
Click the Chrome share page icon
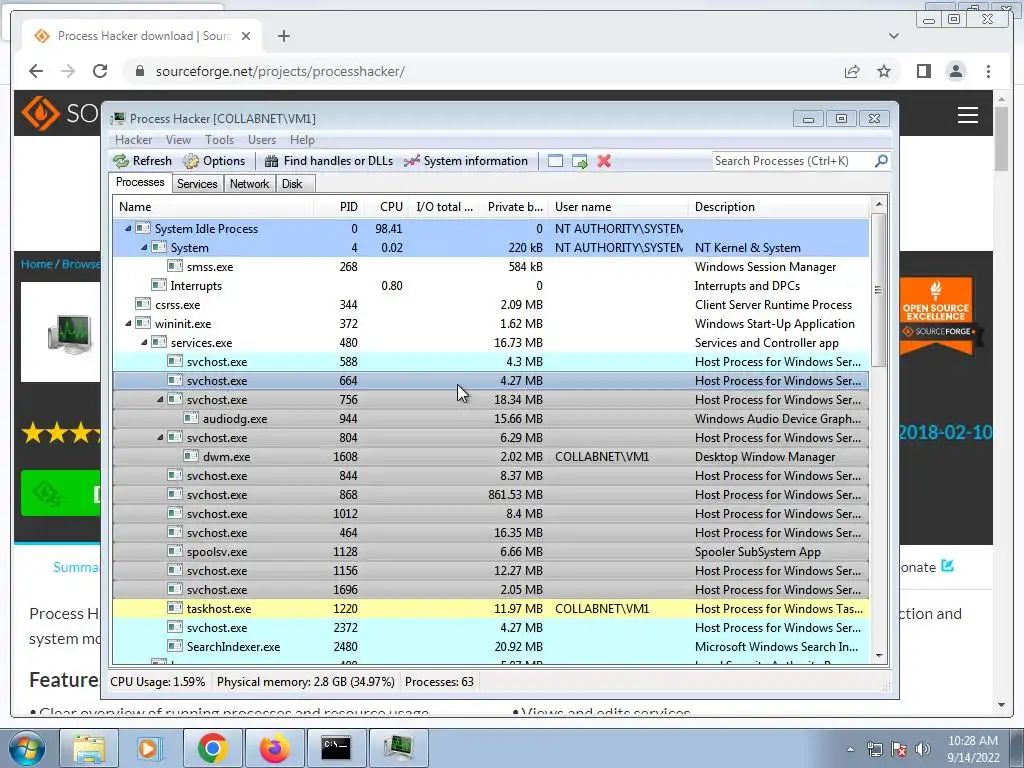[852, 71]
